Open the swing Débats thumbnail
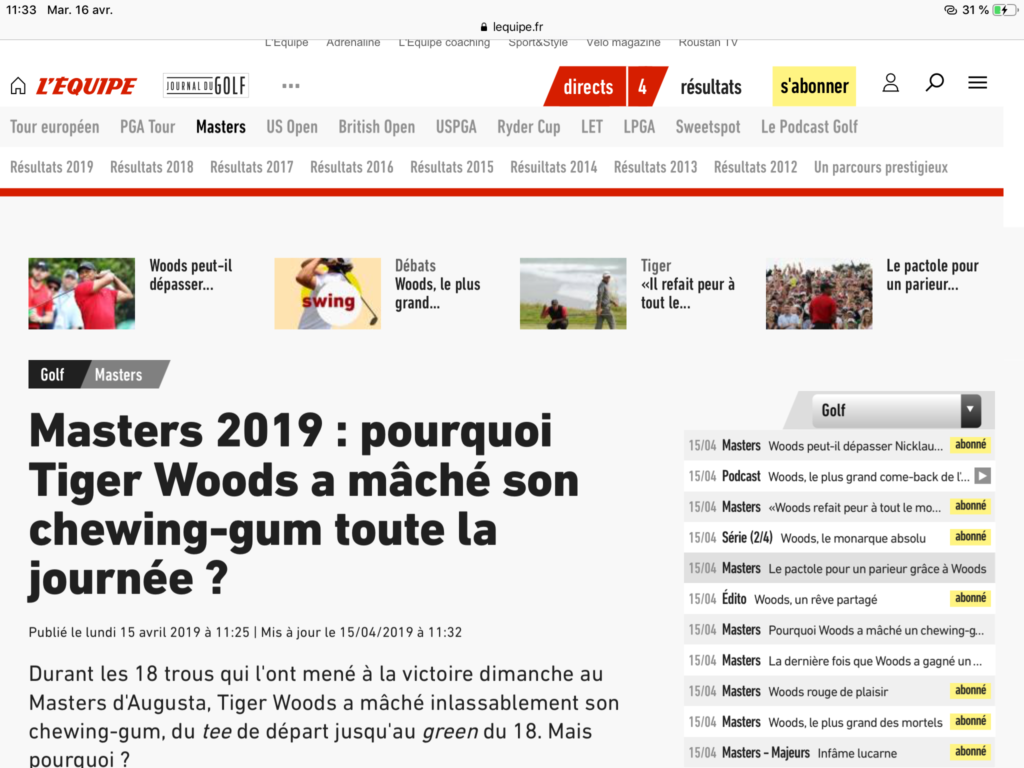1024x768 pixels. pyautogui.click(x=327, y=293)
